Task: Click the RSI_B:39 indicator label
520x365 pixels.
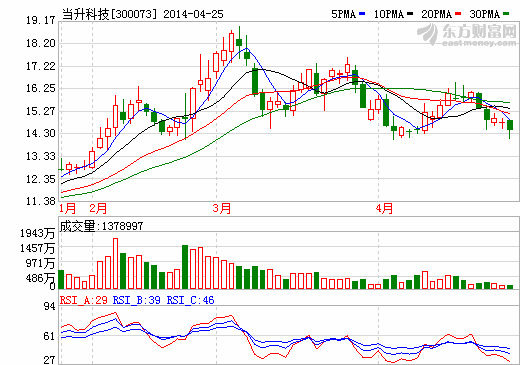Action: (x=137, y=300)
